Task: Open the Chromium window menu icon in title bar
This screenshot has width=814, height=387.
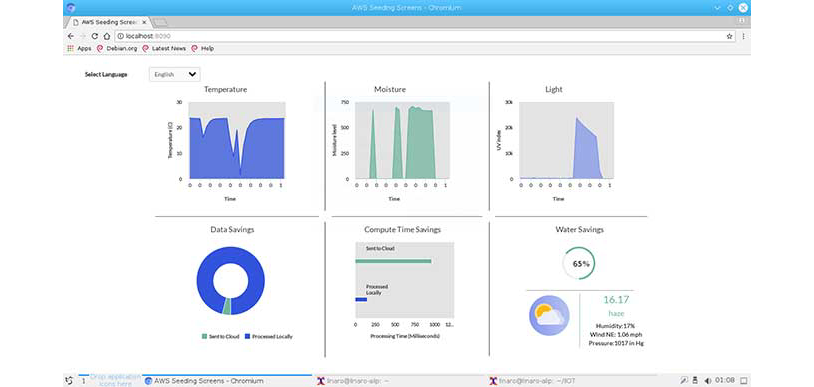Action: tap(71, 8)
